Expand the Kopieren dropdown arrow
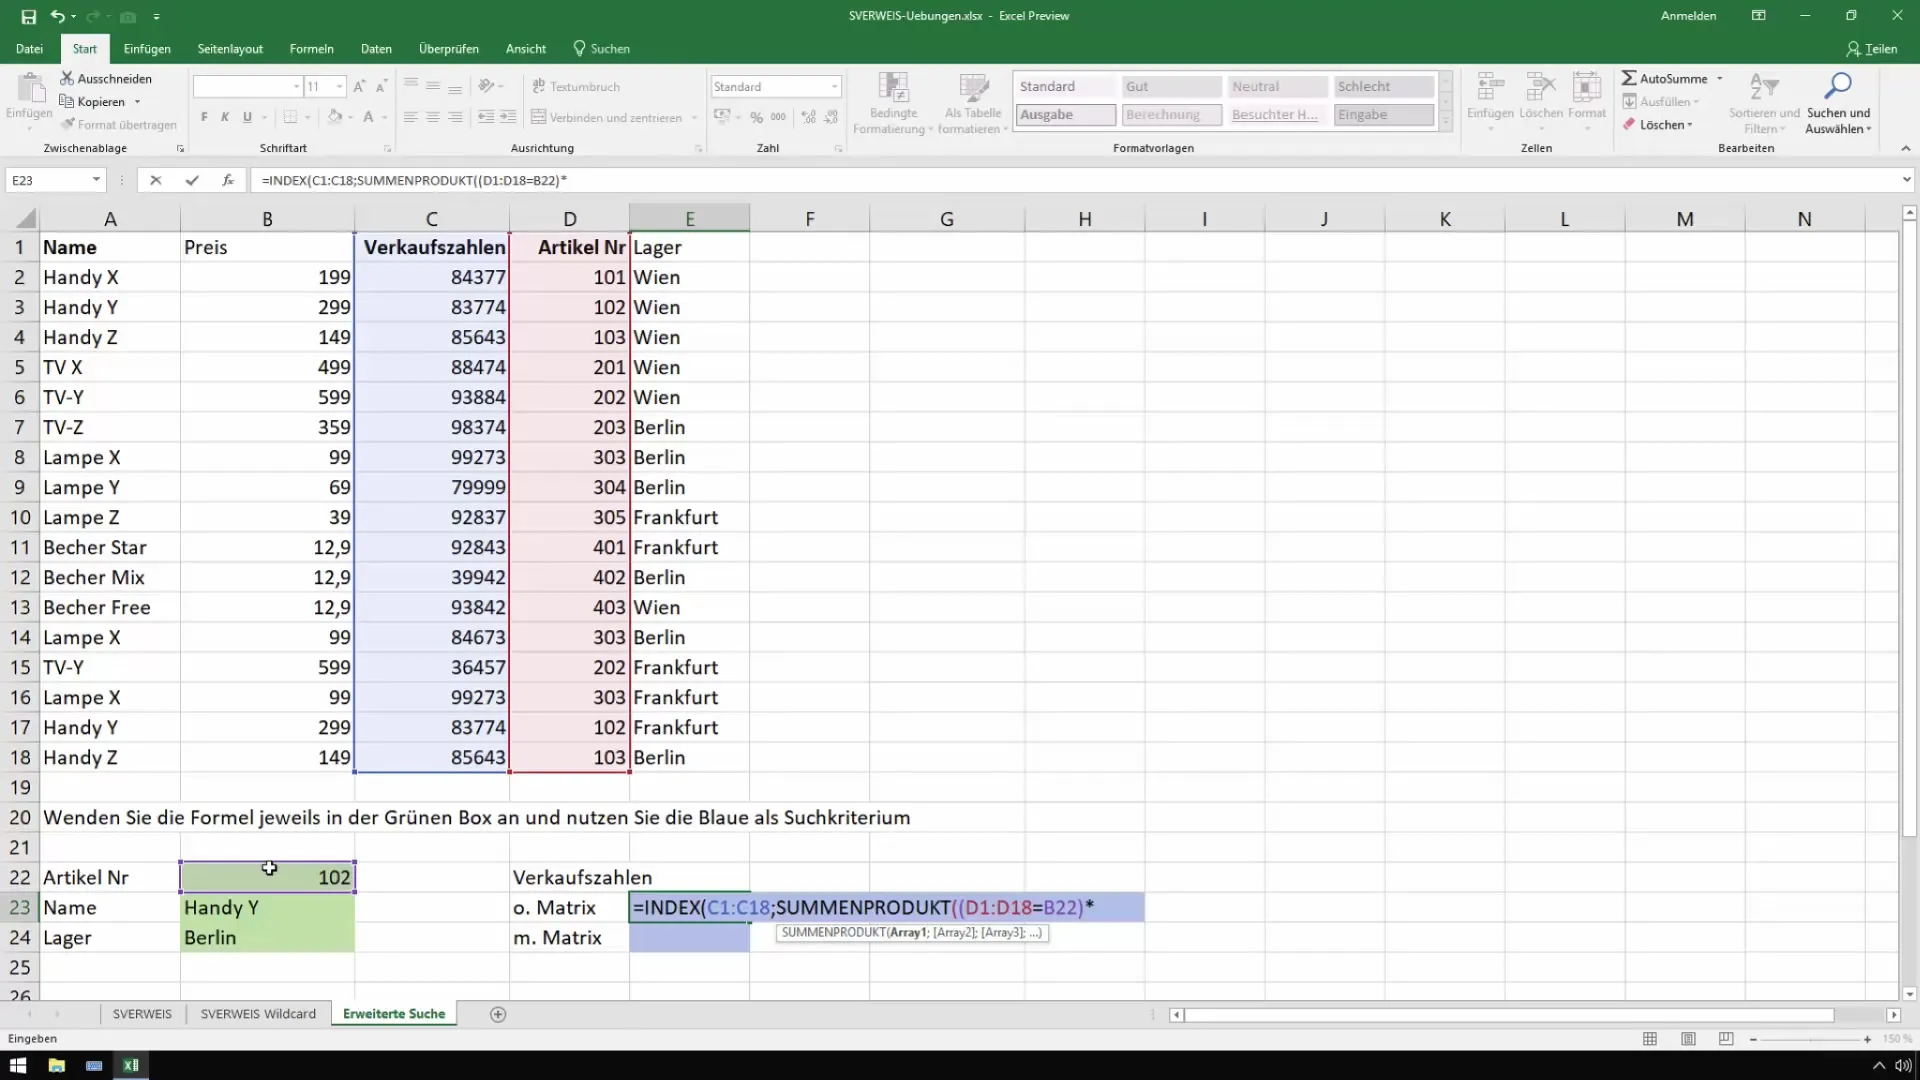The width and height of the screenshot is (1920, 1080). tap(137, 102)
